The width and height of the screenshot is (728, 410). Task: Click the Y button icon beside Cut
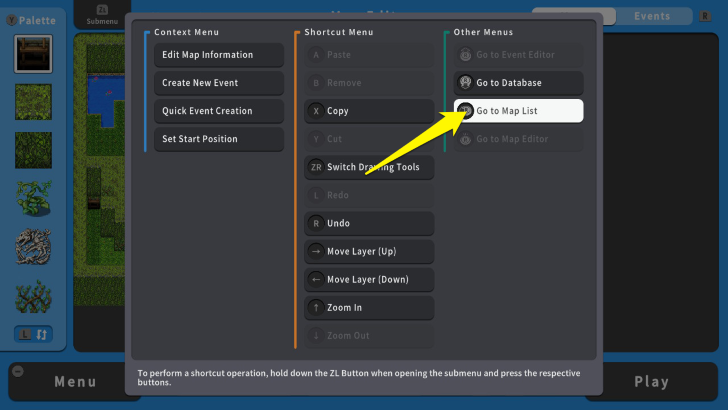pyautogui.click(x=316, y=139)
